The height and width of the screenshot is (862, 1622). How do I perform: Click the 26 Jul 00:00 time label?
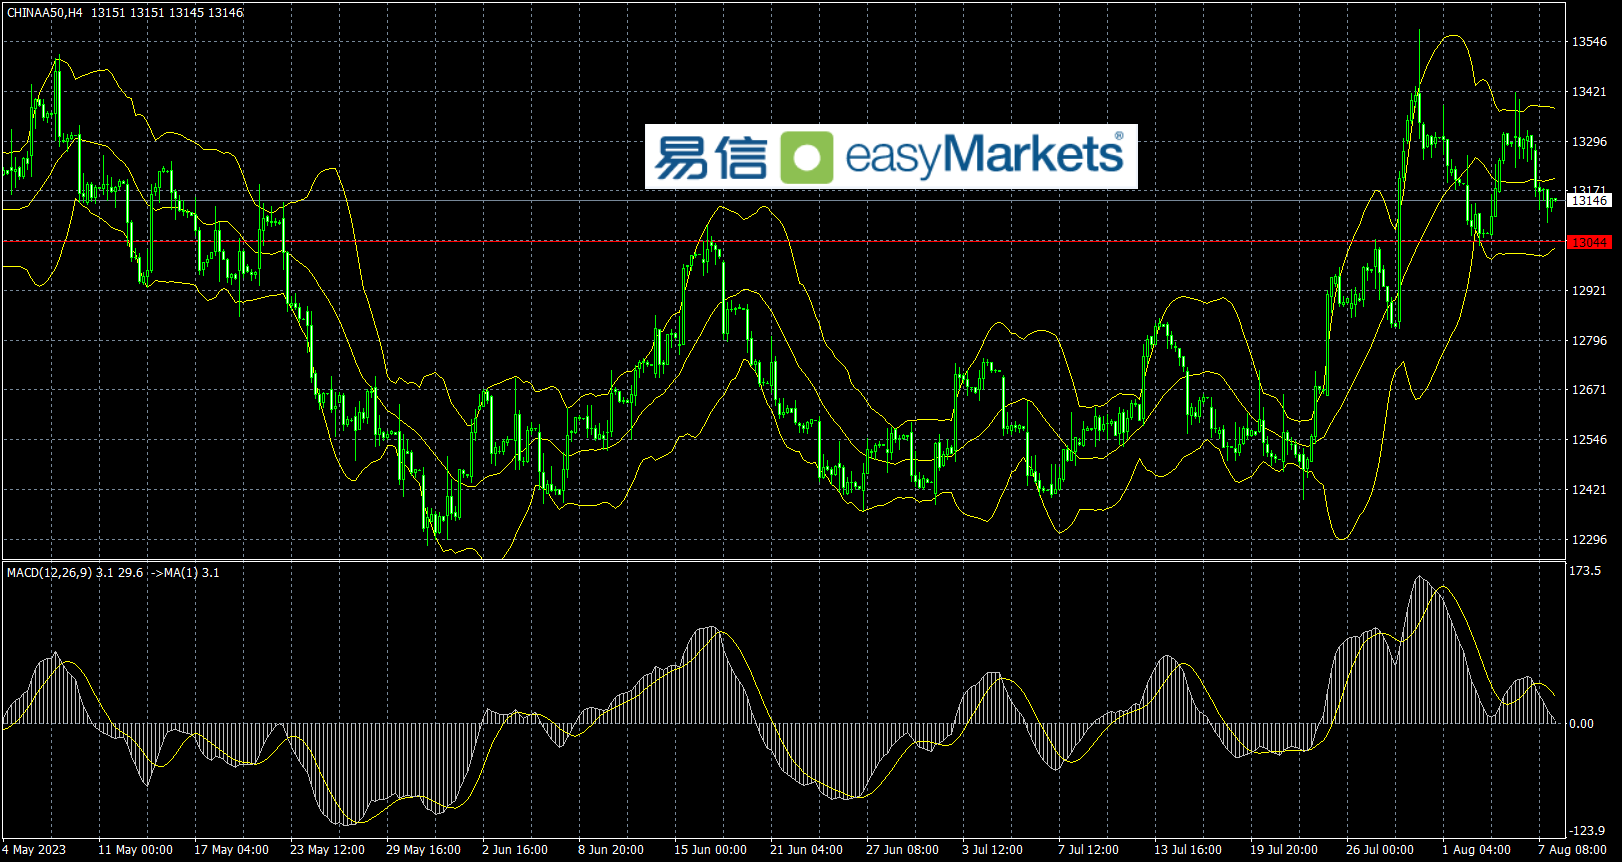point(1380,850)
